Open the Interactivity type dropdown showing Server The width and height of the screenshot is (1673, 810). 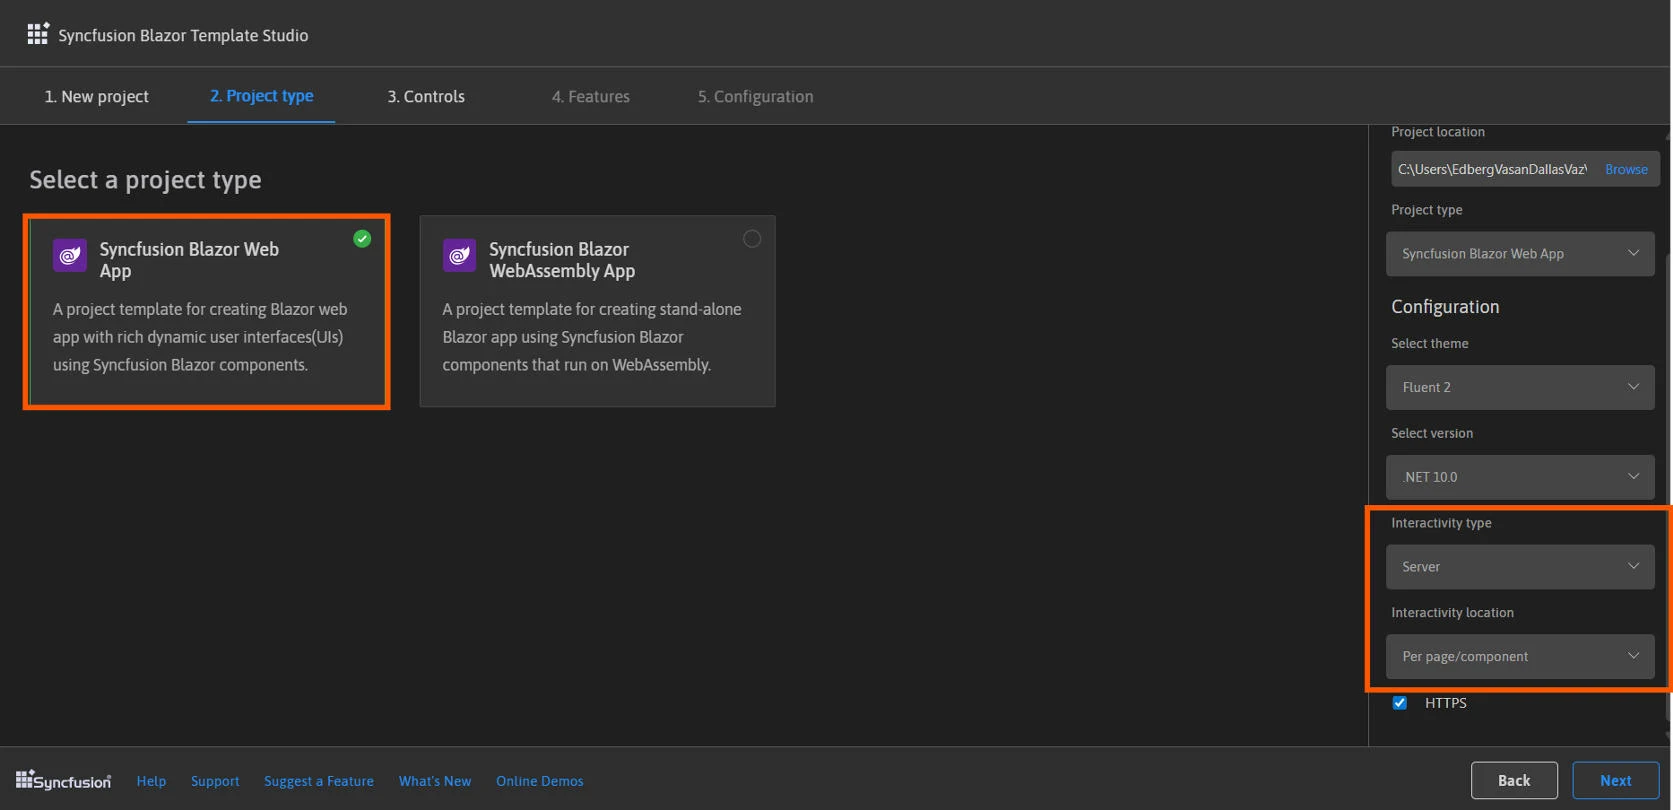click(x=1520, y=567)
